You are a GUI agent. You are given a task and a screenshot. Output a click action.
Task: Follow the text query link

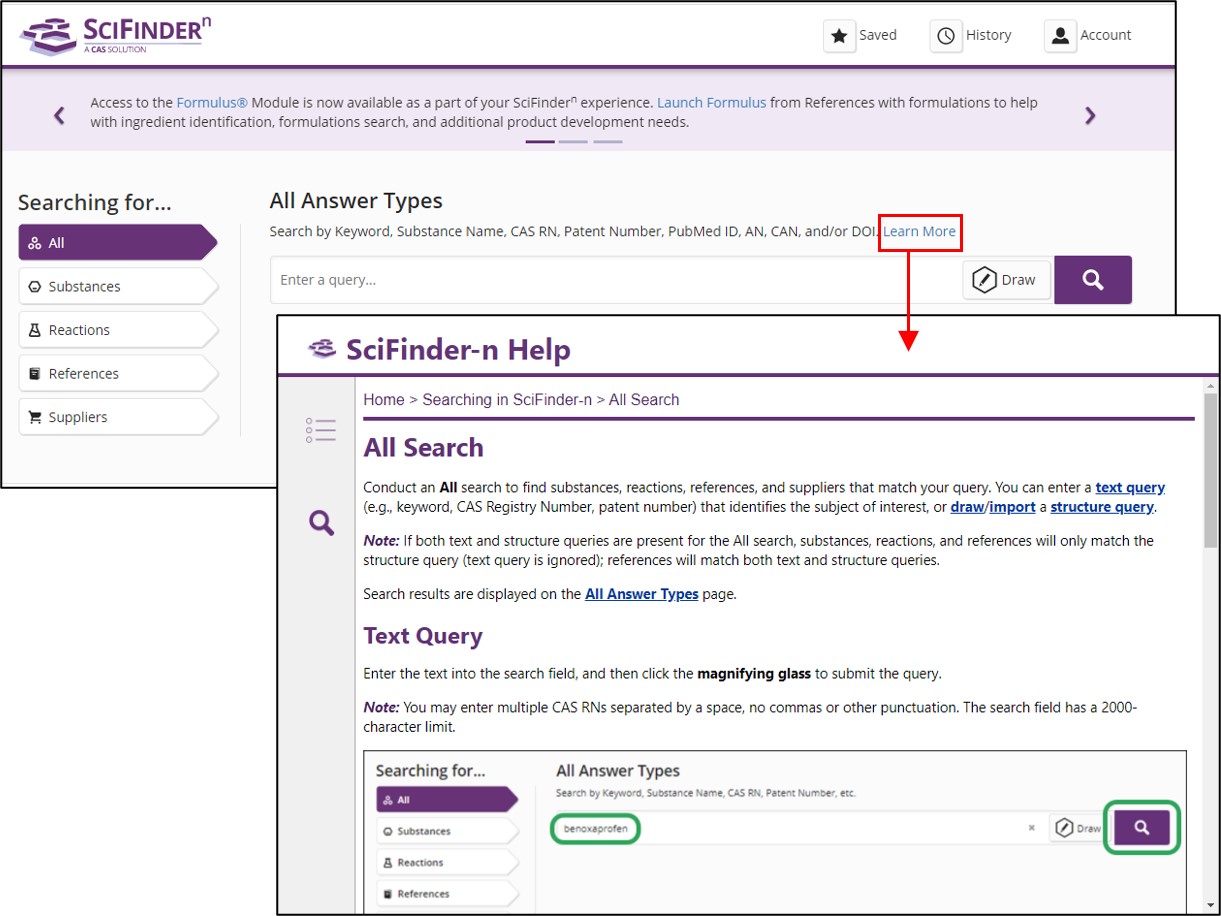coord(1130,488)
